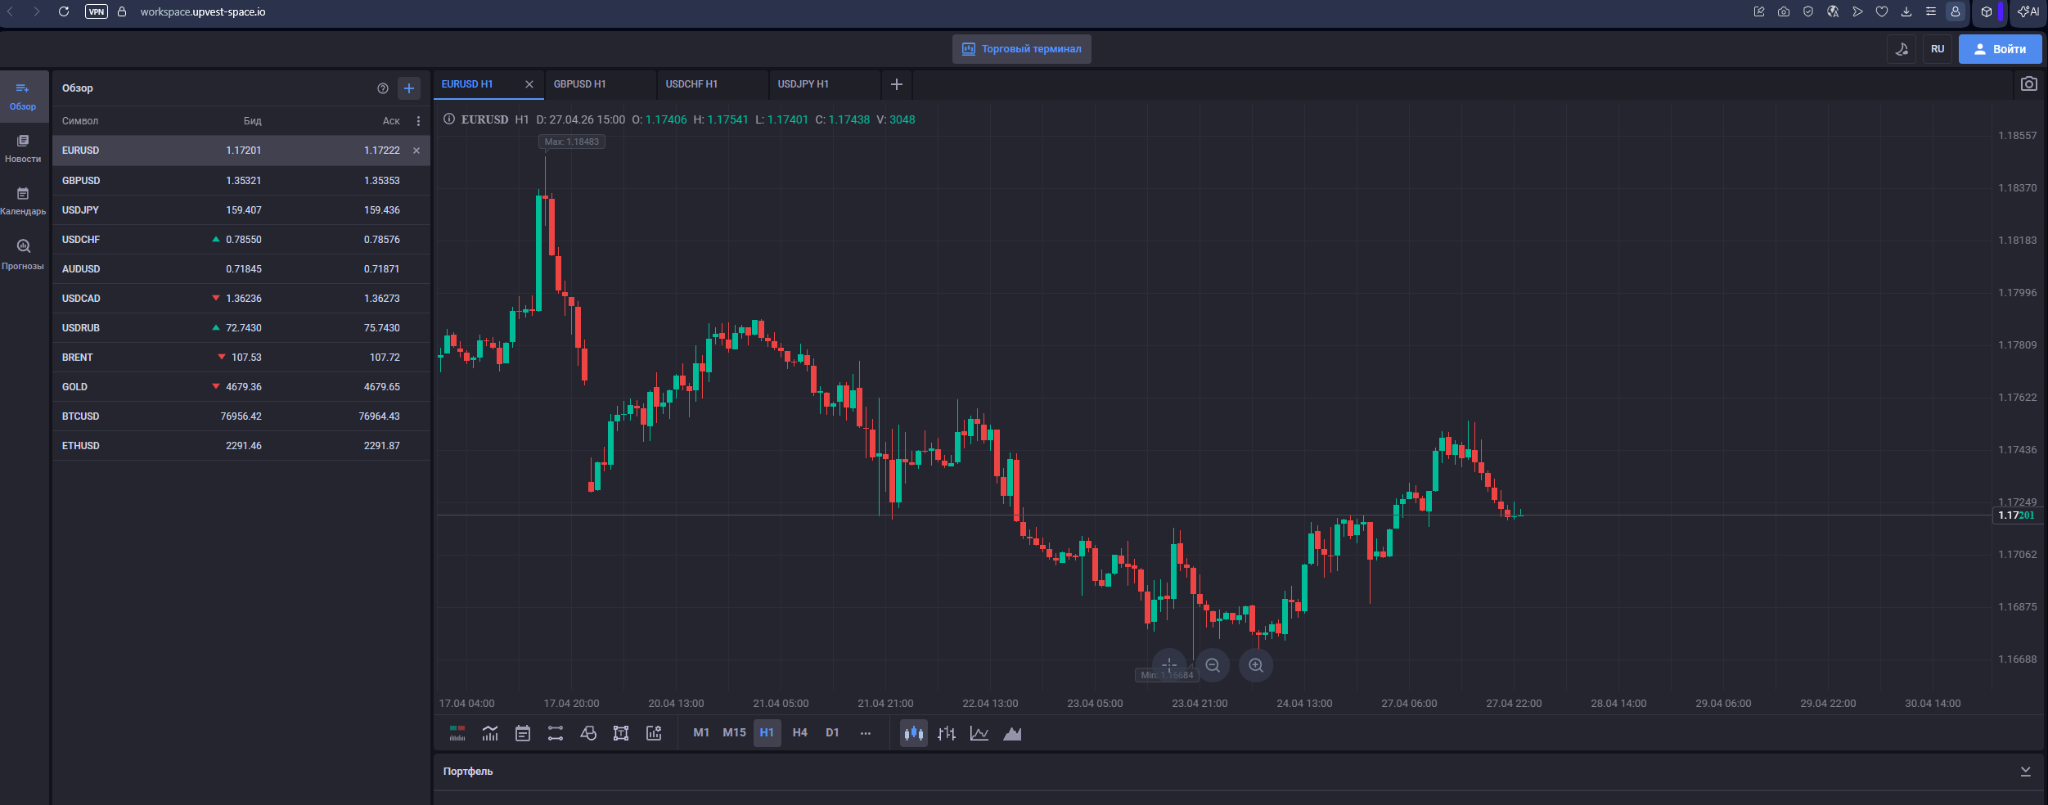Zoom out the chart with minus magnifier
The image size is (2048, 805).
pos(1213,665)
